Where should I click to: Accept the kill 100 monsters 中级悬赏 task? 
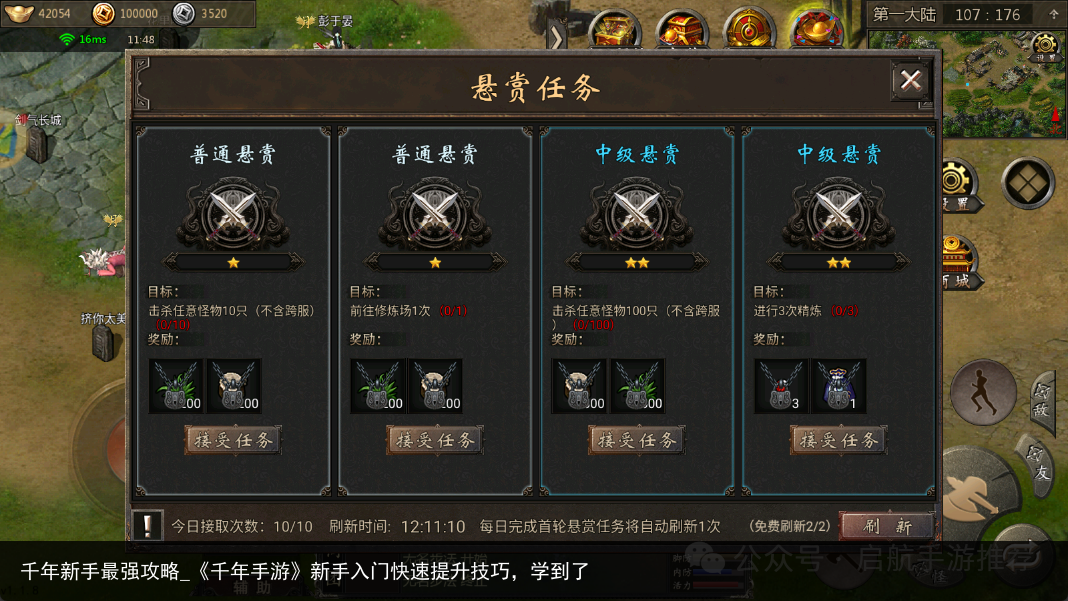tap(636, 440)
